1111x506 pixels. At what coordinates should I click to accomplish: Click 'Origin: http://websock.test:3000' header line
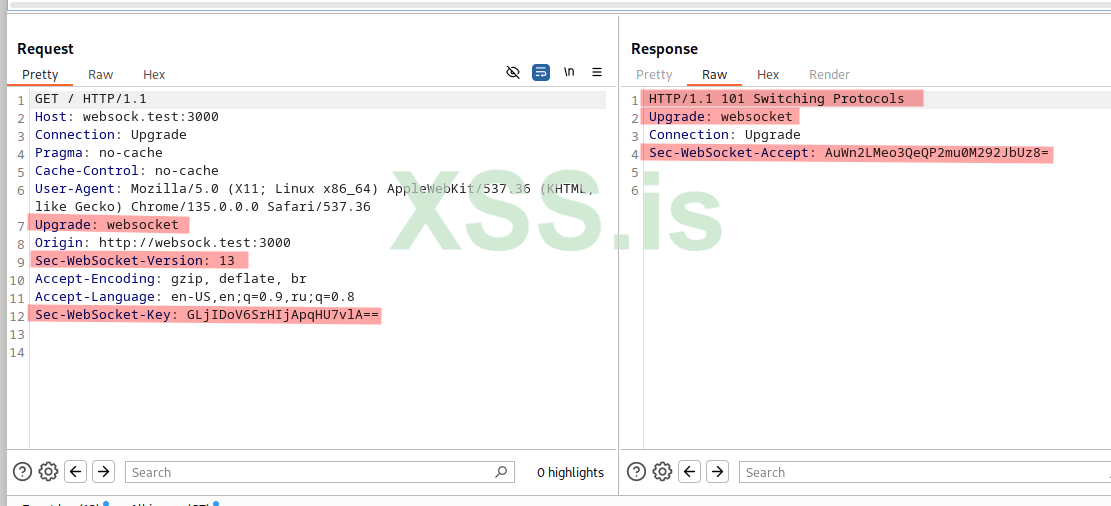coord(162,243)
